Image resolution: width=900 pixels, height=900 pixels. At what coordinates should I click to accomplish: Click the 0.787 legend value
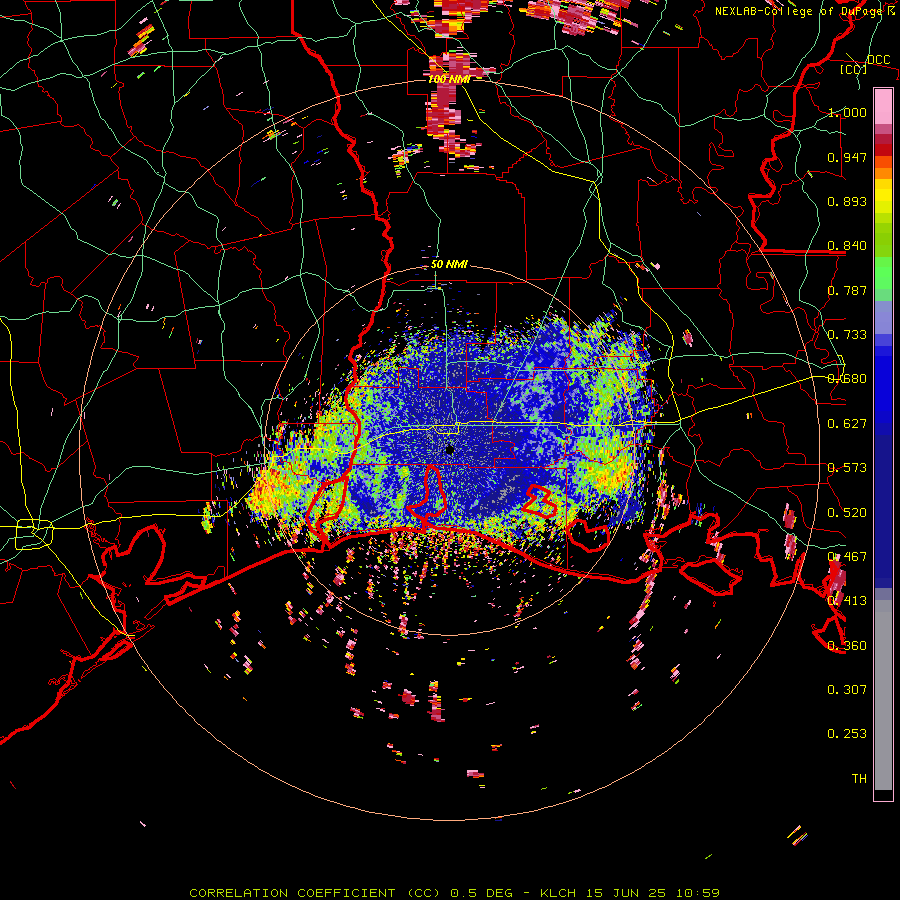847,290
